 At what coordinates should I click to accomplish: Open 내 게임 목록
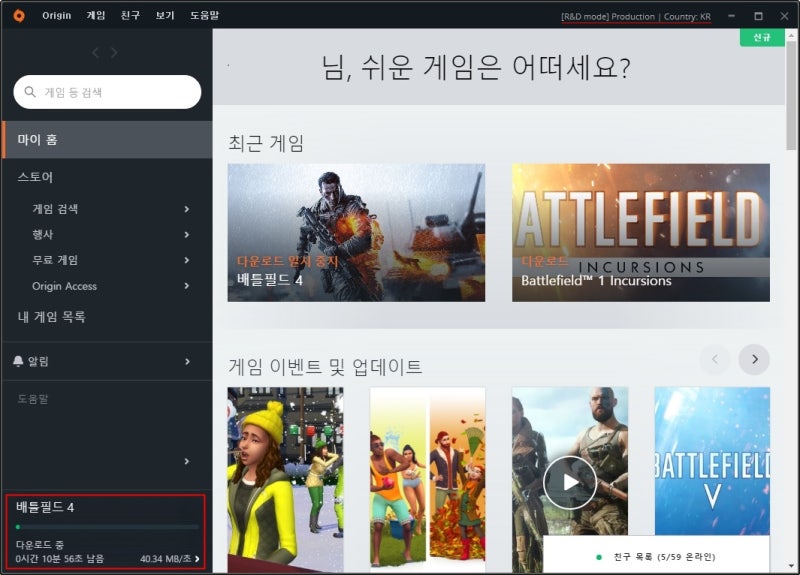coord(52,317)
